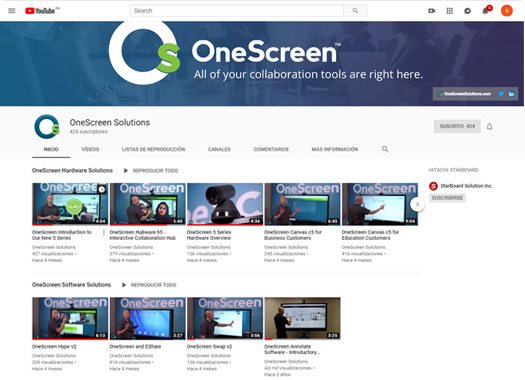Click the Hitachi Starboard sidebar heading
The height and width of the screenshot is (380, 525).
(453, 170)
